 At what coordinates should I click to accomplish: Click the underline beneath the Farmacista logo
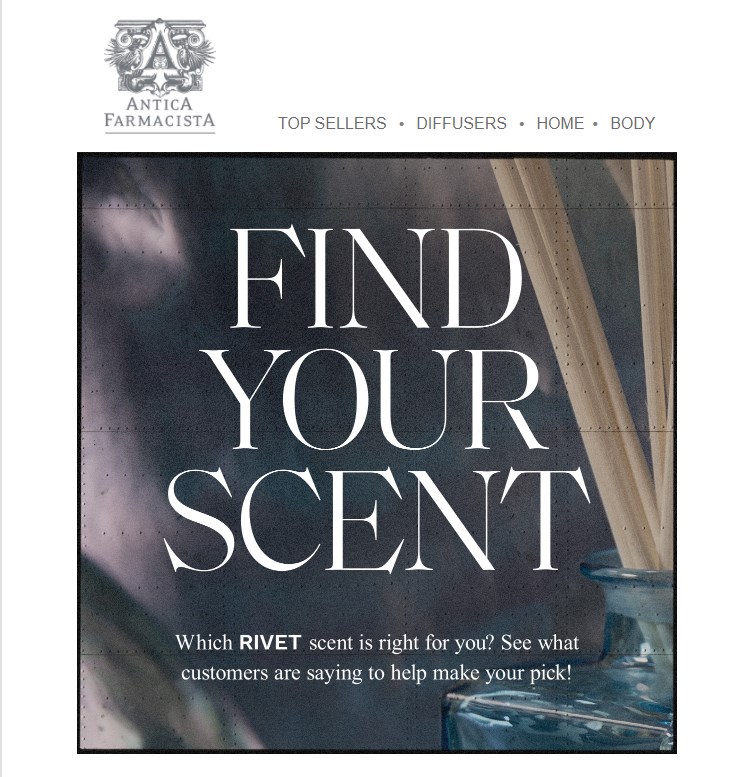coord(160,132)
